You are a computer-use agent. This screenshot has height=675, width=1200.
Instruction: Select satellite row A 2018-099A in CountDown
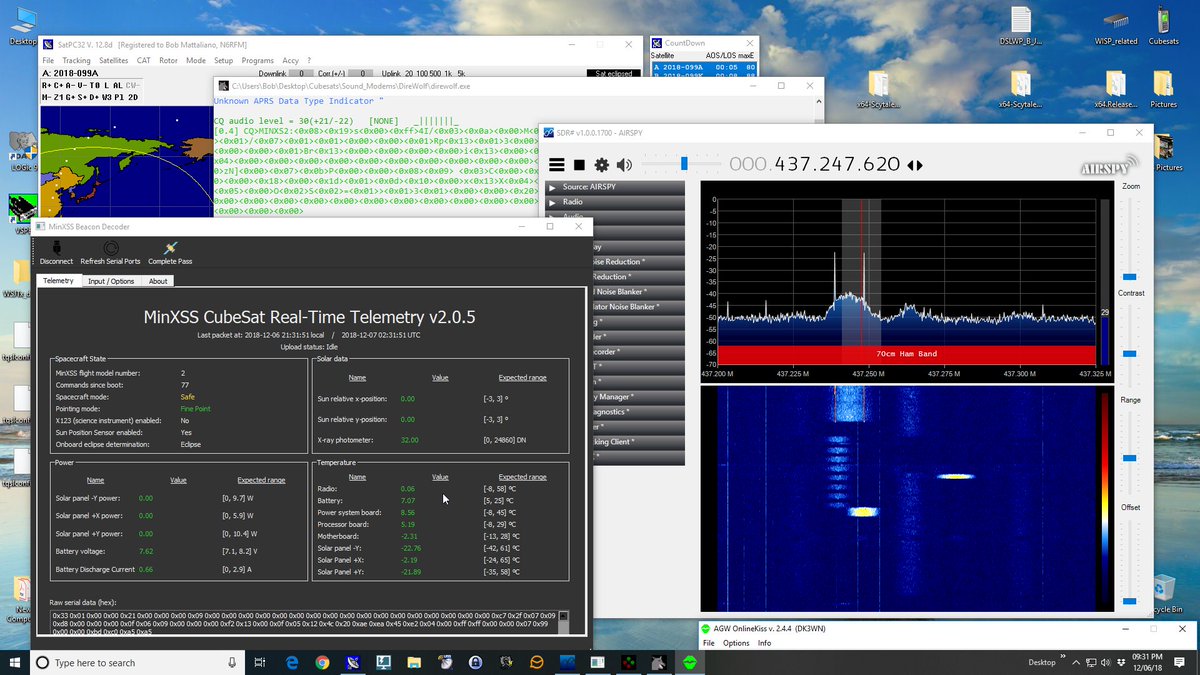pyautogui.click(x=704, y=67)
